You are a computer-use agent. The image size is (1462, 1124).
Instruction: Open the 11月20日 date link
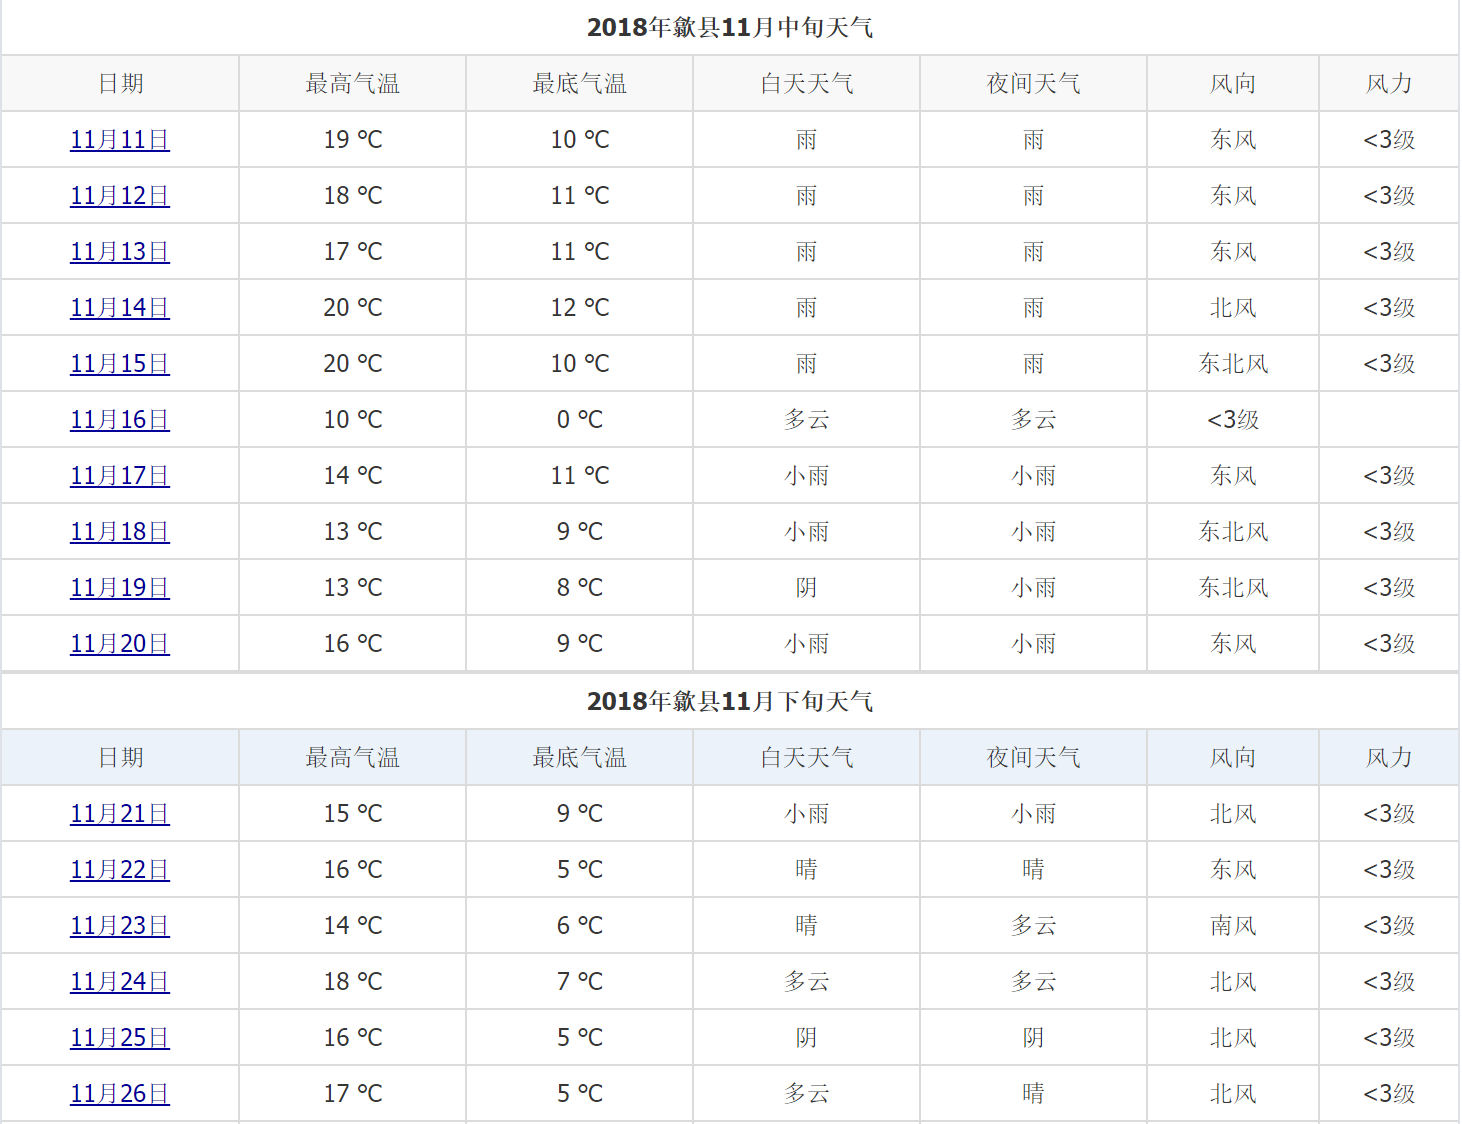[x=120, y=644]
